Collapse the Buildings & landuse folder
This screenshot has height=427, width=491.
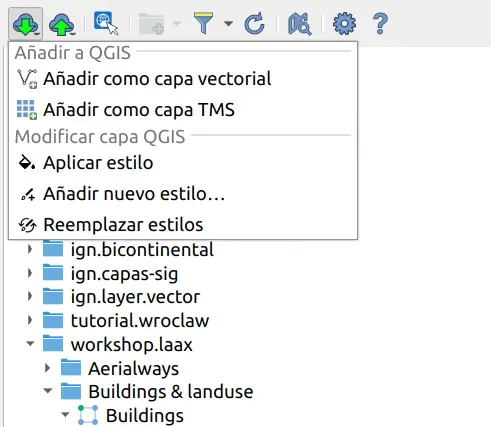tap(48, 391)
